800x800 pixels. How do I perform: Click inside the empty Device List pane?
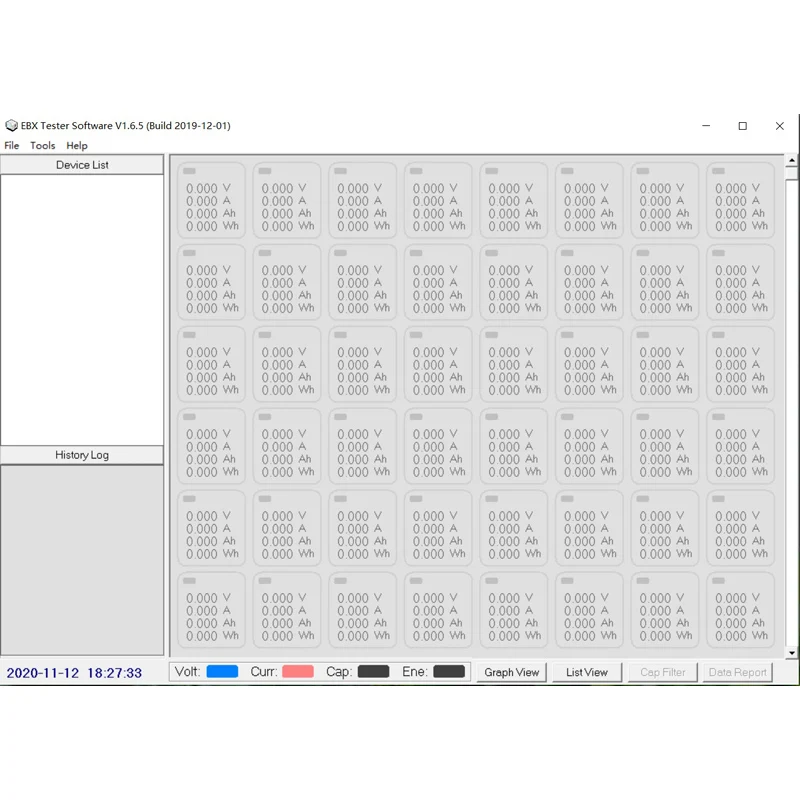click(82, 310)
